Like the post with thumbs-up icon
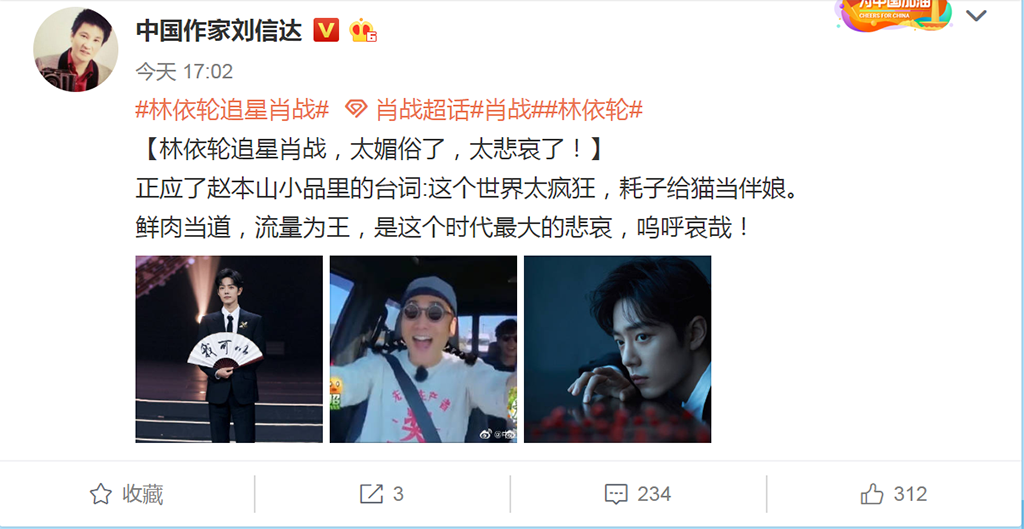Image resolution: width=1024 pixels, height=529 pixels. pyautogui.click(x=872, y=494)
